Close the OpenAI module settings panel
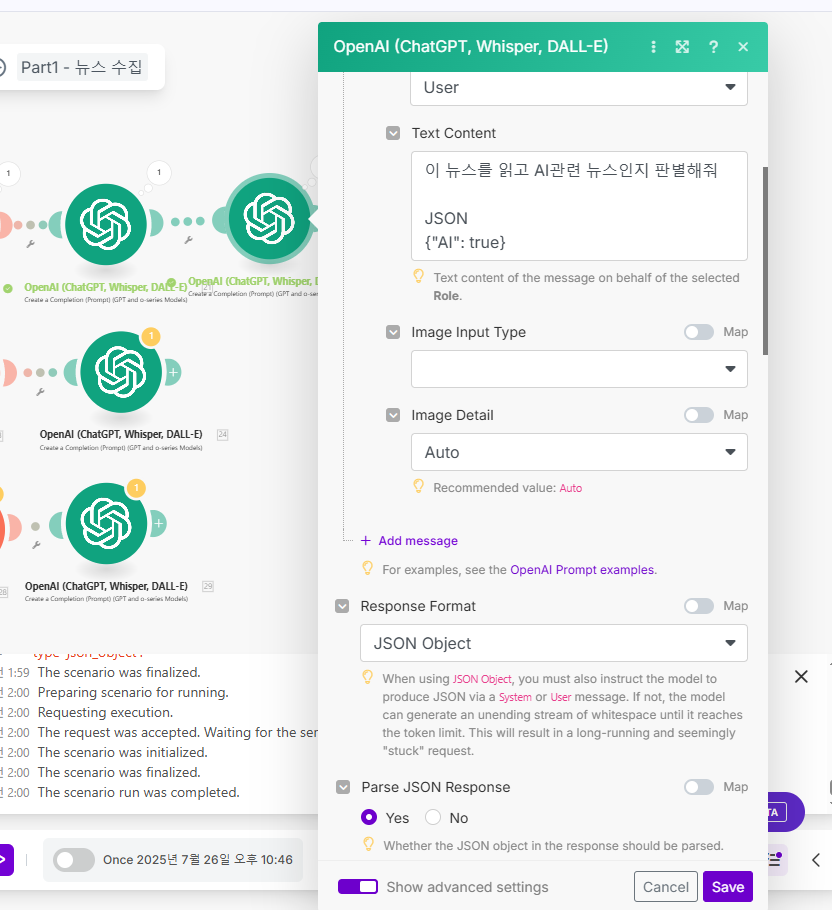The height and width of the screenshot is (910, 832). pos(743,47)
